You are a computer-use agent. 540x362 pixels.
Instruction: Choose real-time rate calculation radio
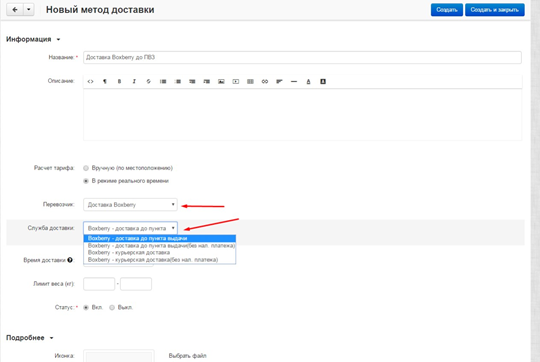click(86, 181)
